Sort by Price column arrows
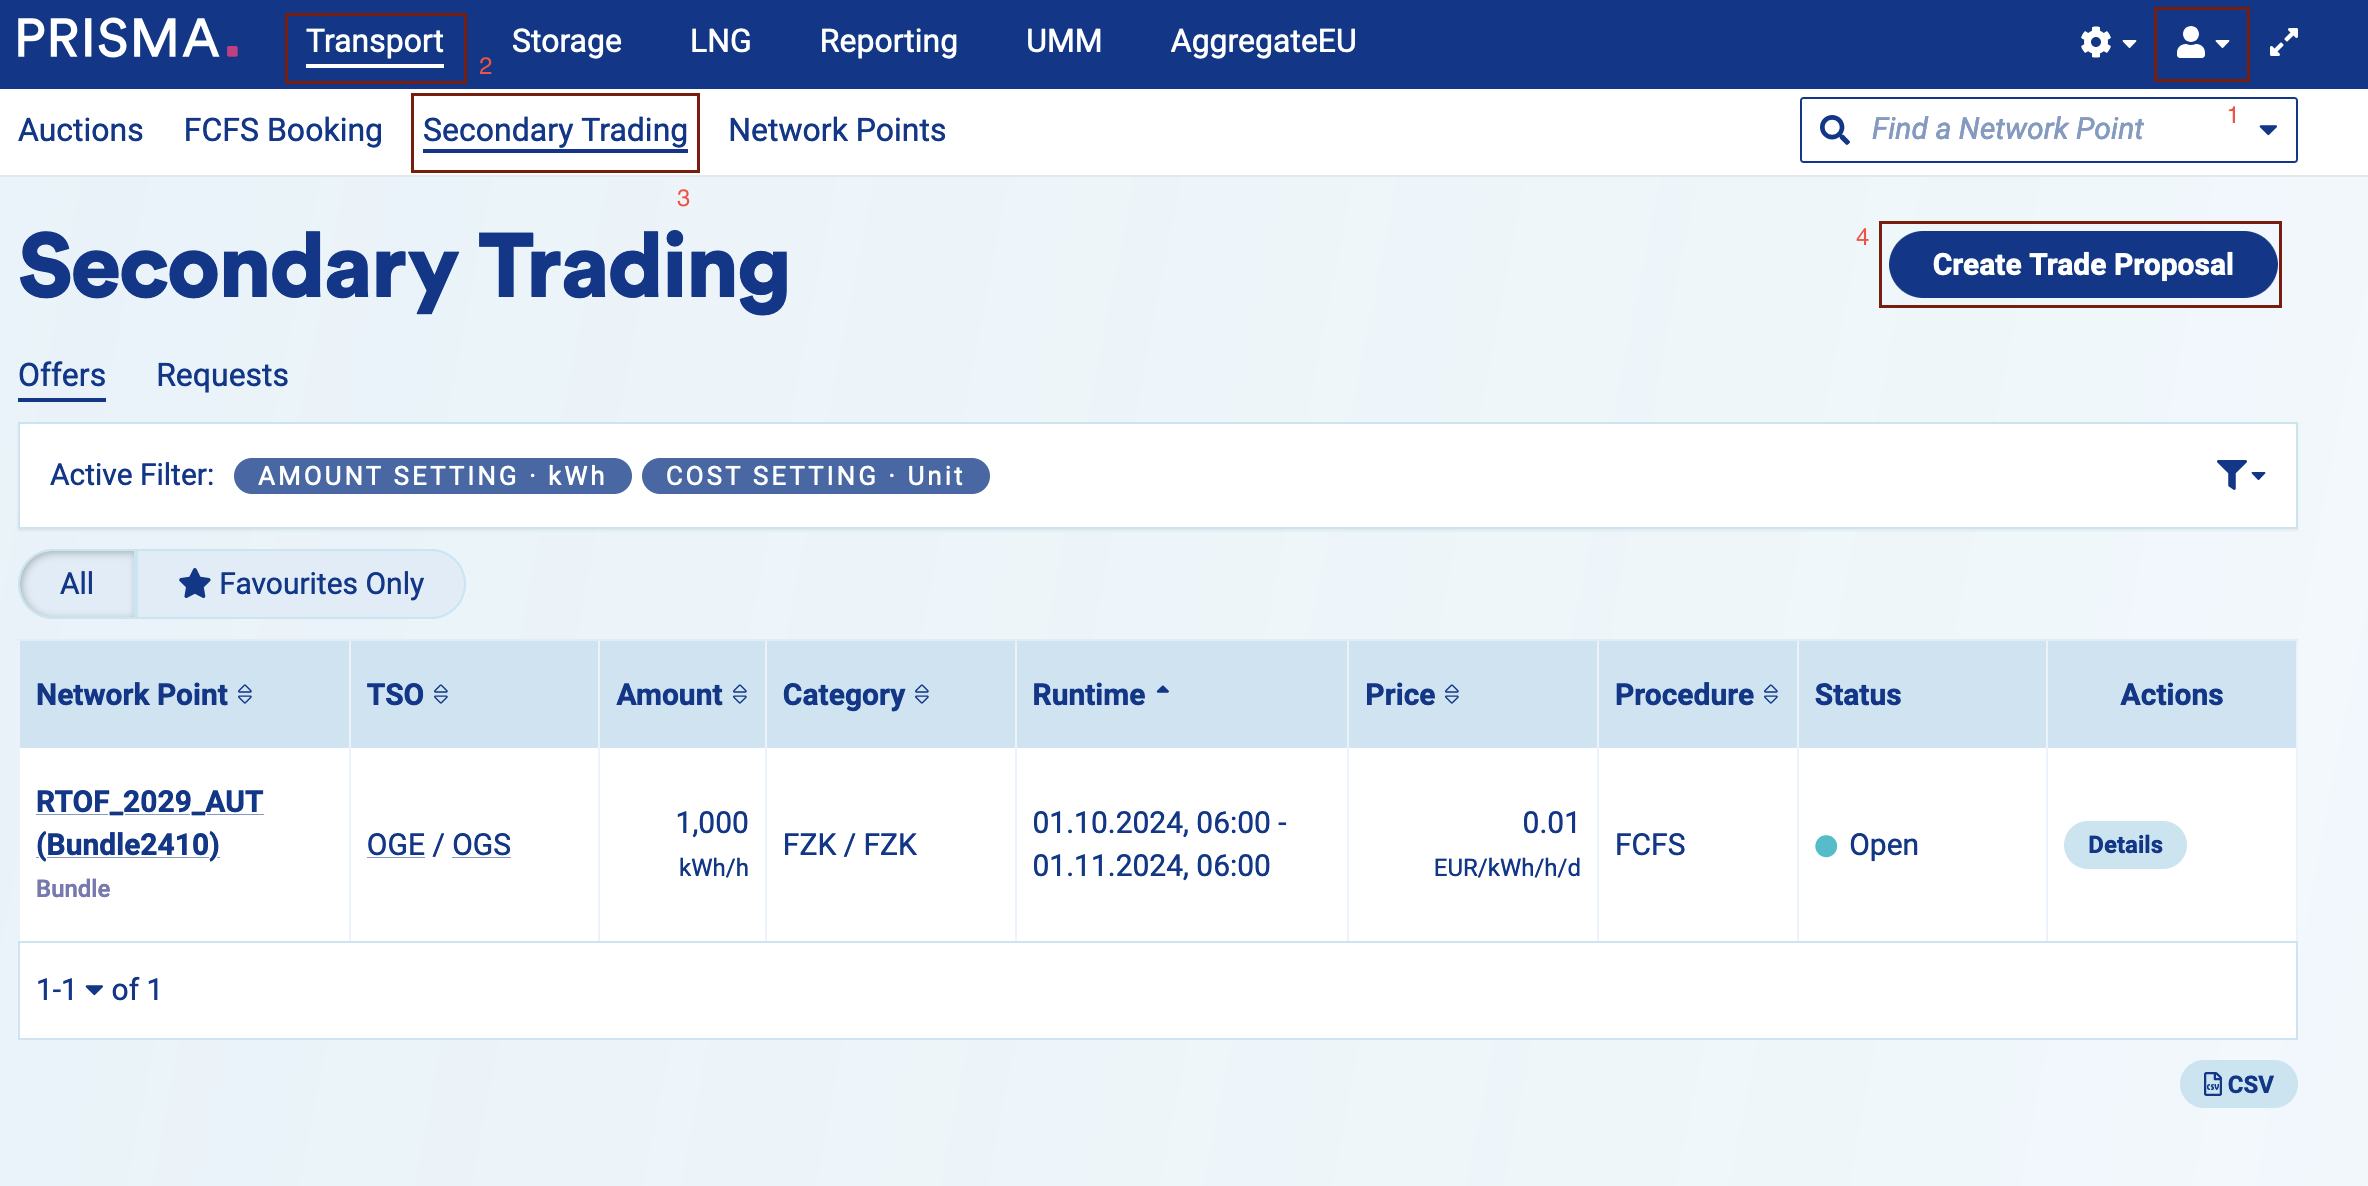 pos(1452,695)
